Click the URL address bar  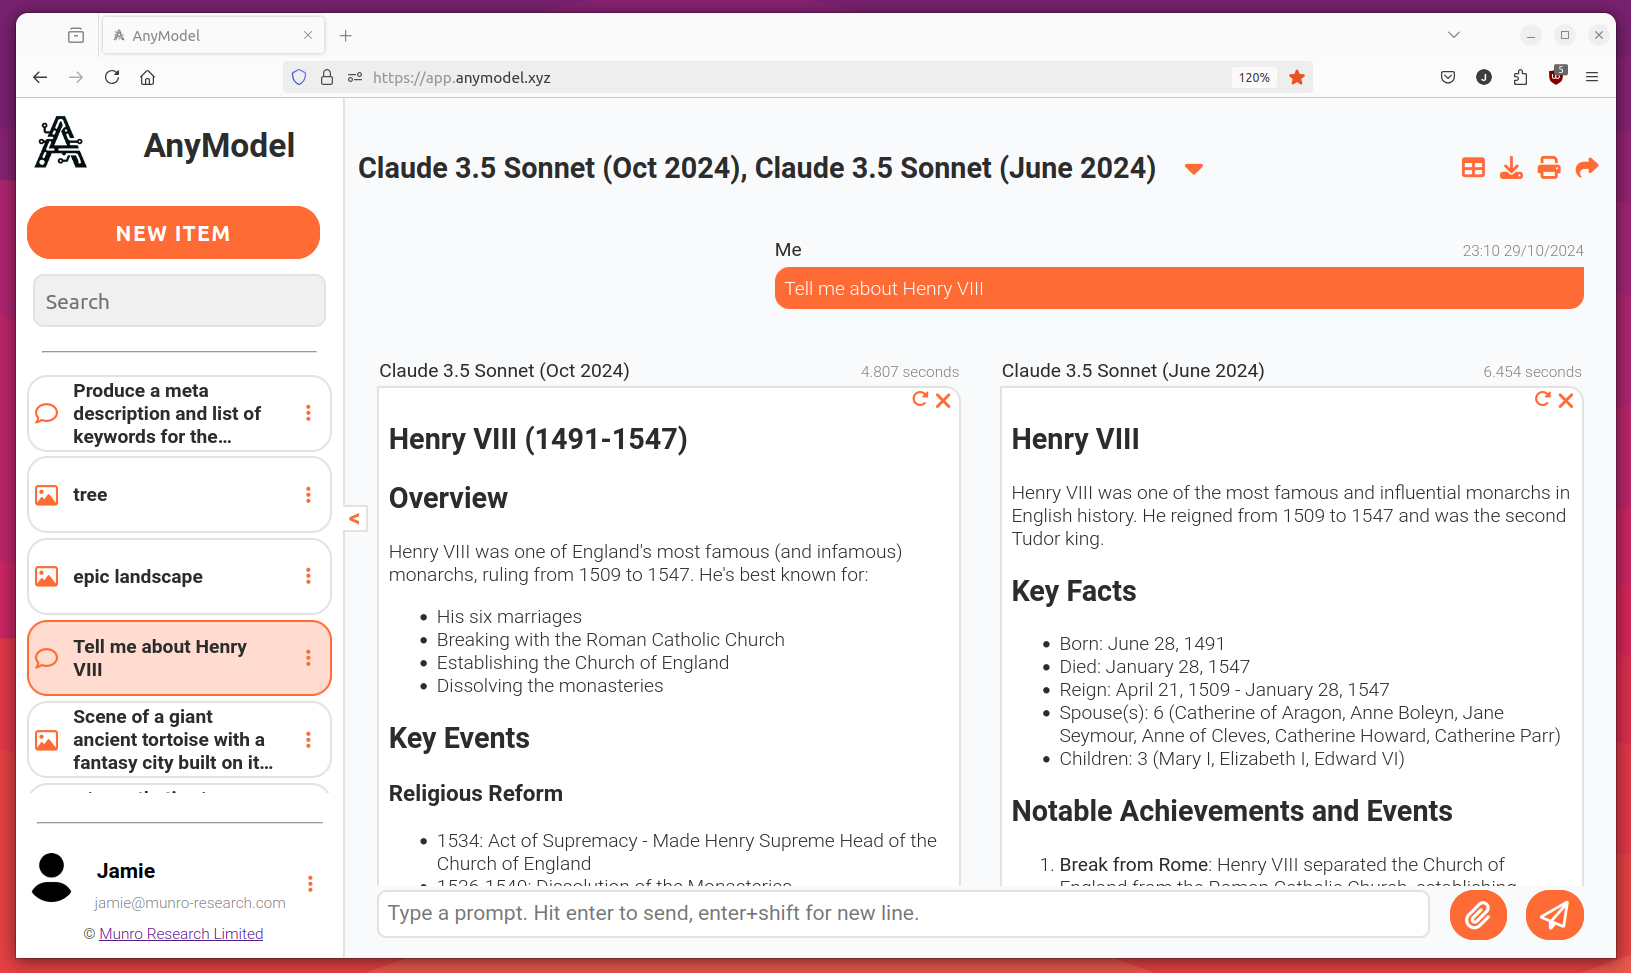point(797,77)
